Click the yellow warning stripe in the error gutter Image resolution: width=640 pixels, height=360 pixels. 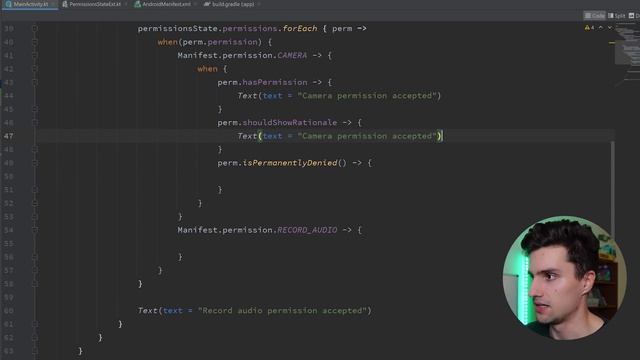click(612, 42)
